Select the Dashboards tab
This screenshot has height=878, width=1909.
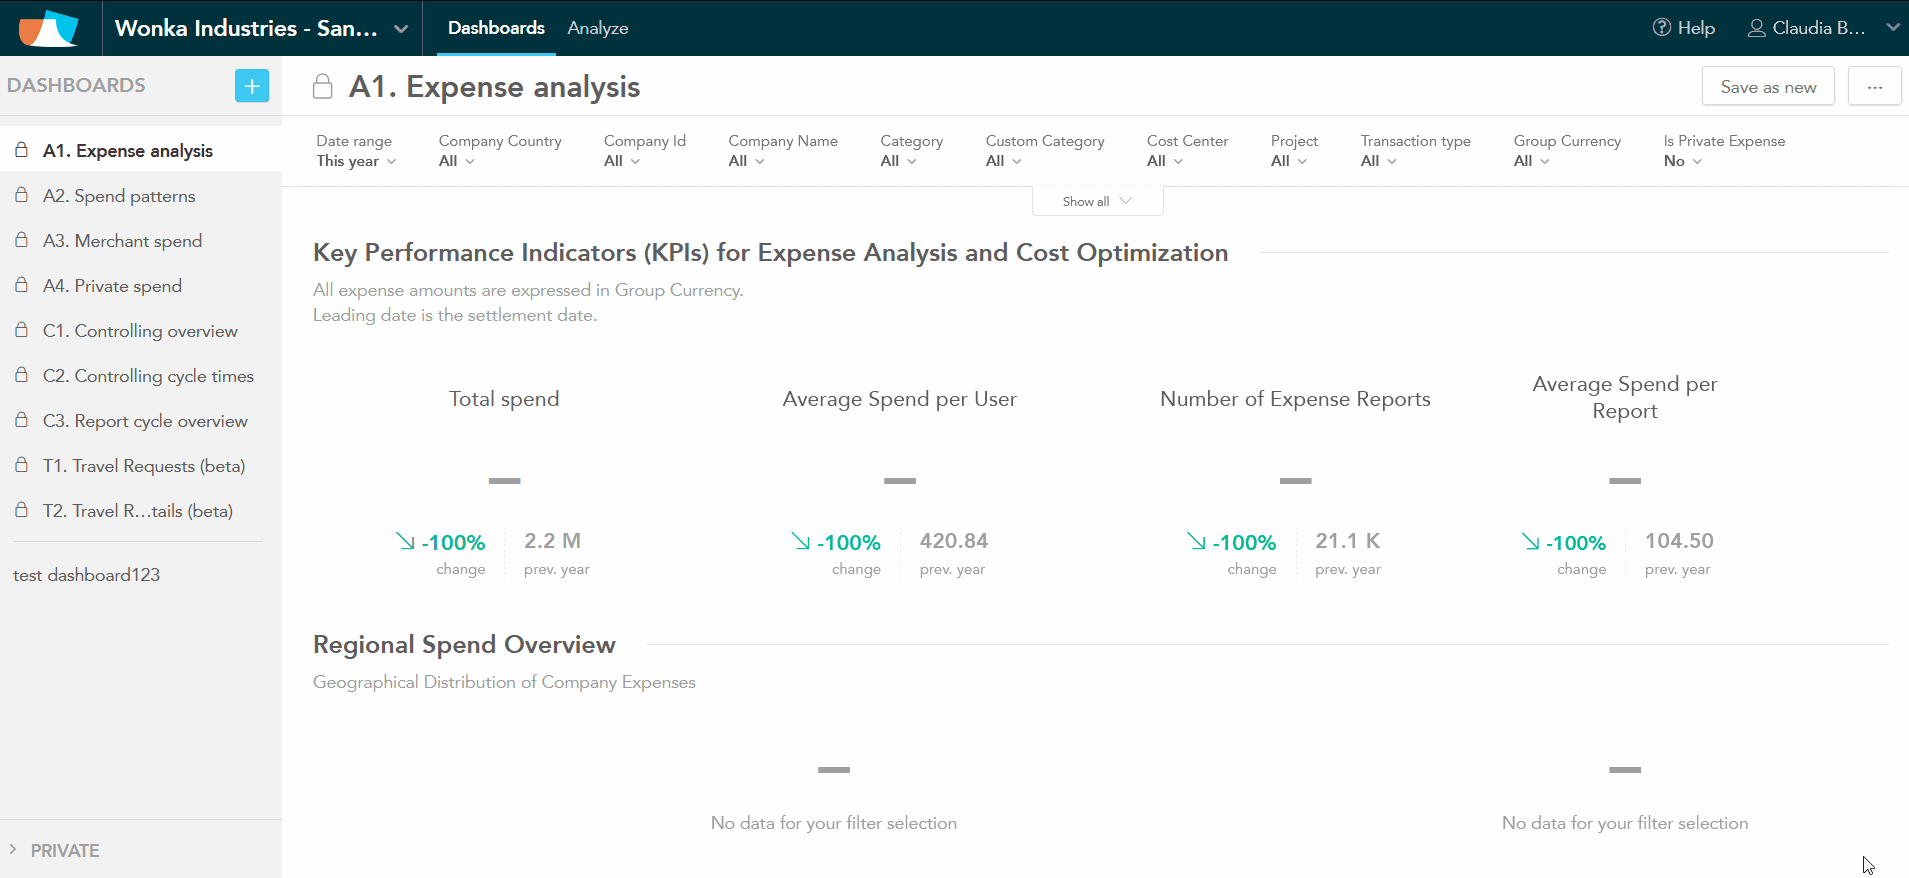pos(496,28)
